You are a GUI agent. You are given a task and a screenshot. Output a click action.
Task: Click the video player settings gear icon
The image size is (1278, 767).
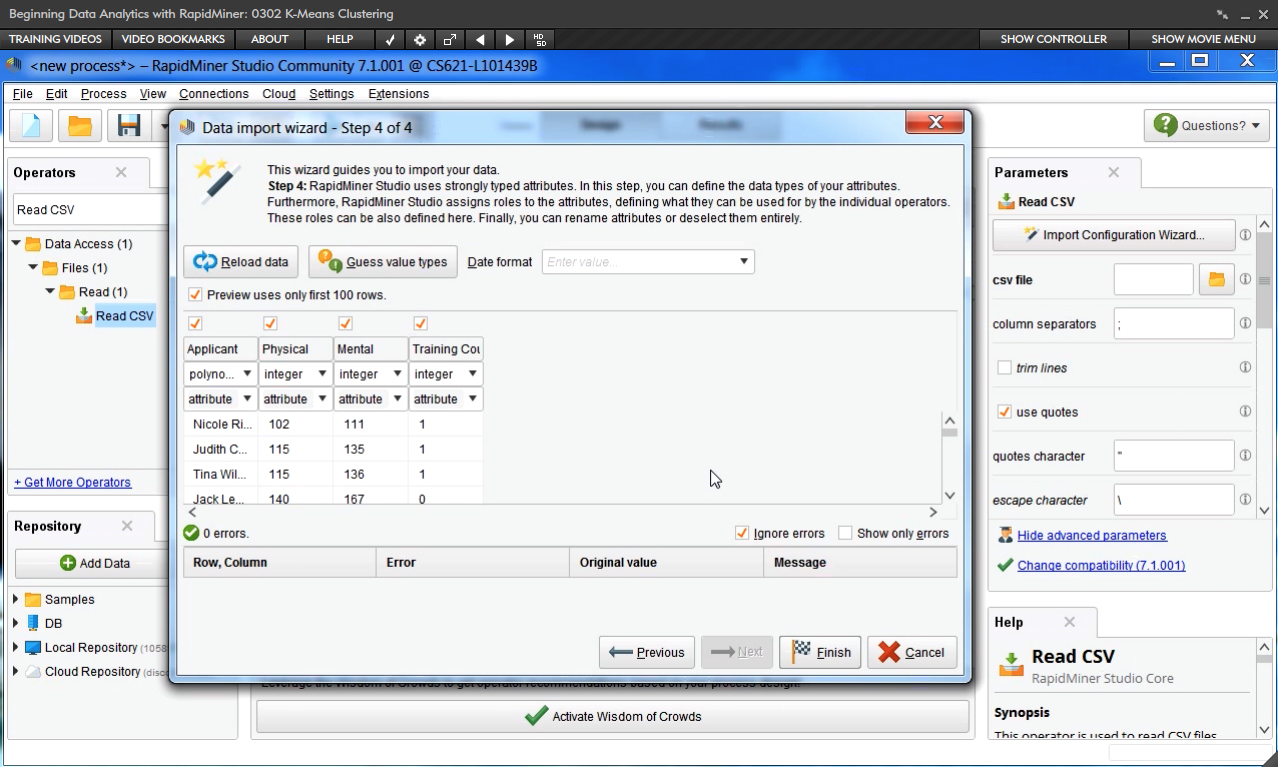coord(420,39)
